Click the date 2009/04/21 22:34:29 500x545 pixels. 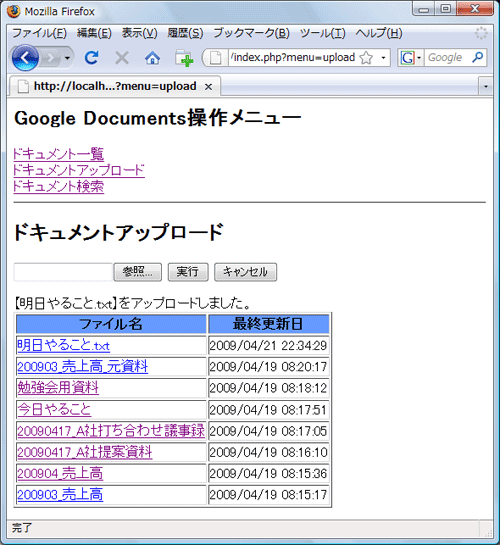coord(268,345)
